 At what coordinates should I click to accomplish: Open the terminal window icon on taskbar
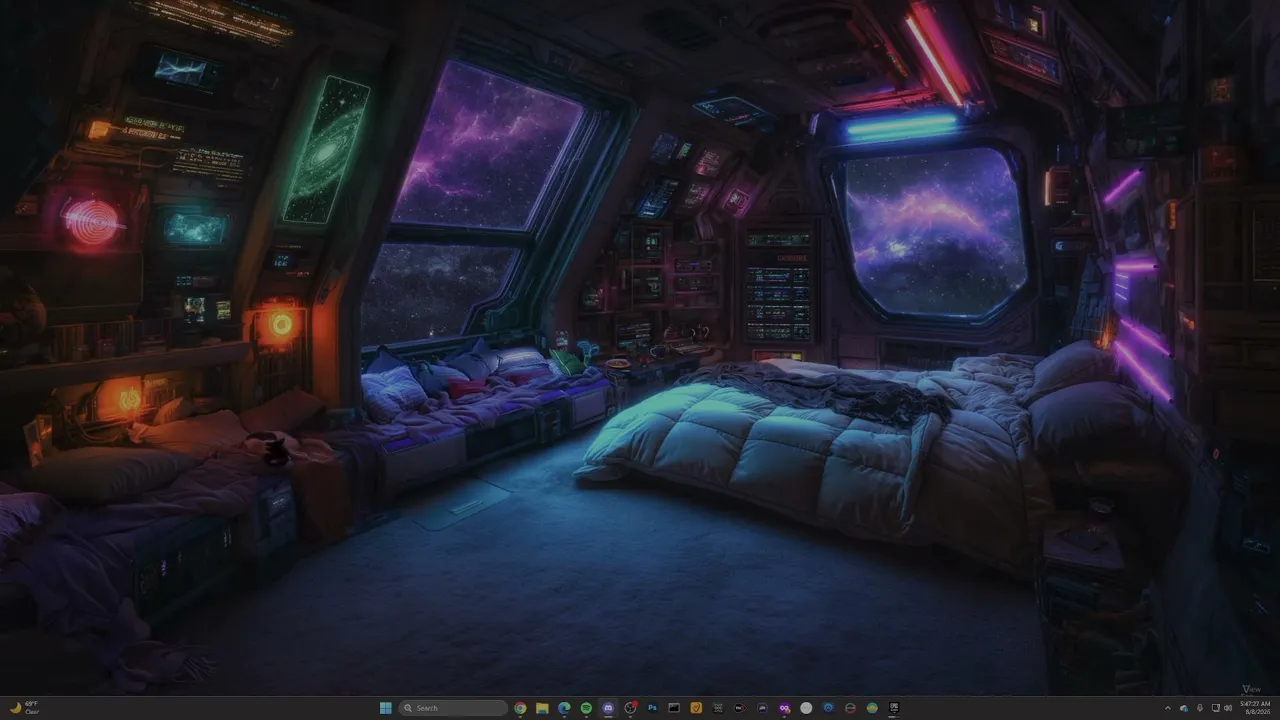click(x=674, y=708)
